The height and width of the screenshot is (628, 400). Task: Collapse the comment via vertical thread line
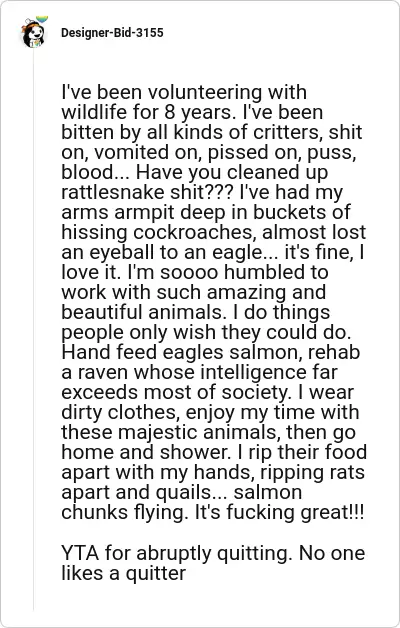33,328
